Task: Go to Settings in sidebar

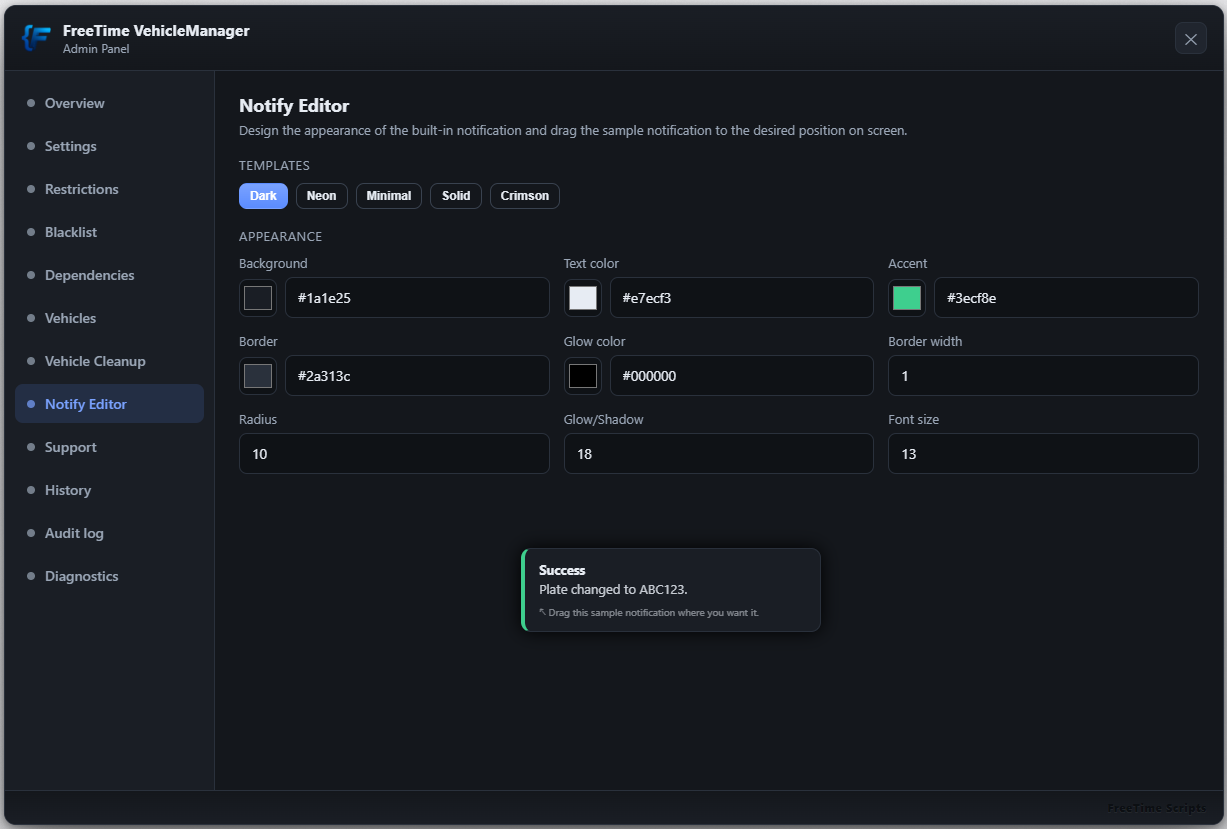Action: click(x=109, y=146)
